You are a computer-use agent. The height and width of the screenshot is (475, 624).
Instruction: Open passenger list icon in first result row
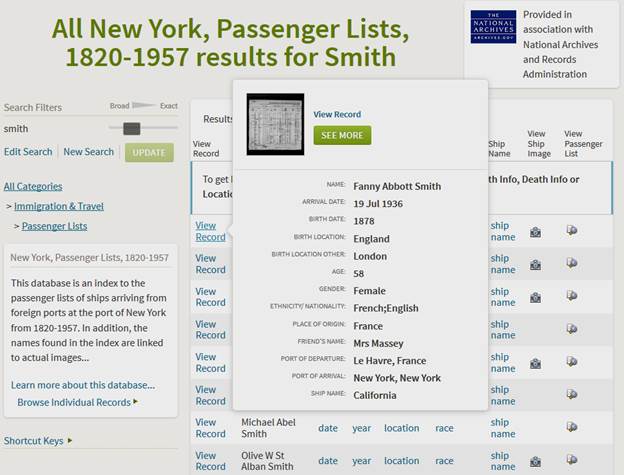click(572, 230)
